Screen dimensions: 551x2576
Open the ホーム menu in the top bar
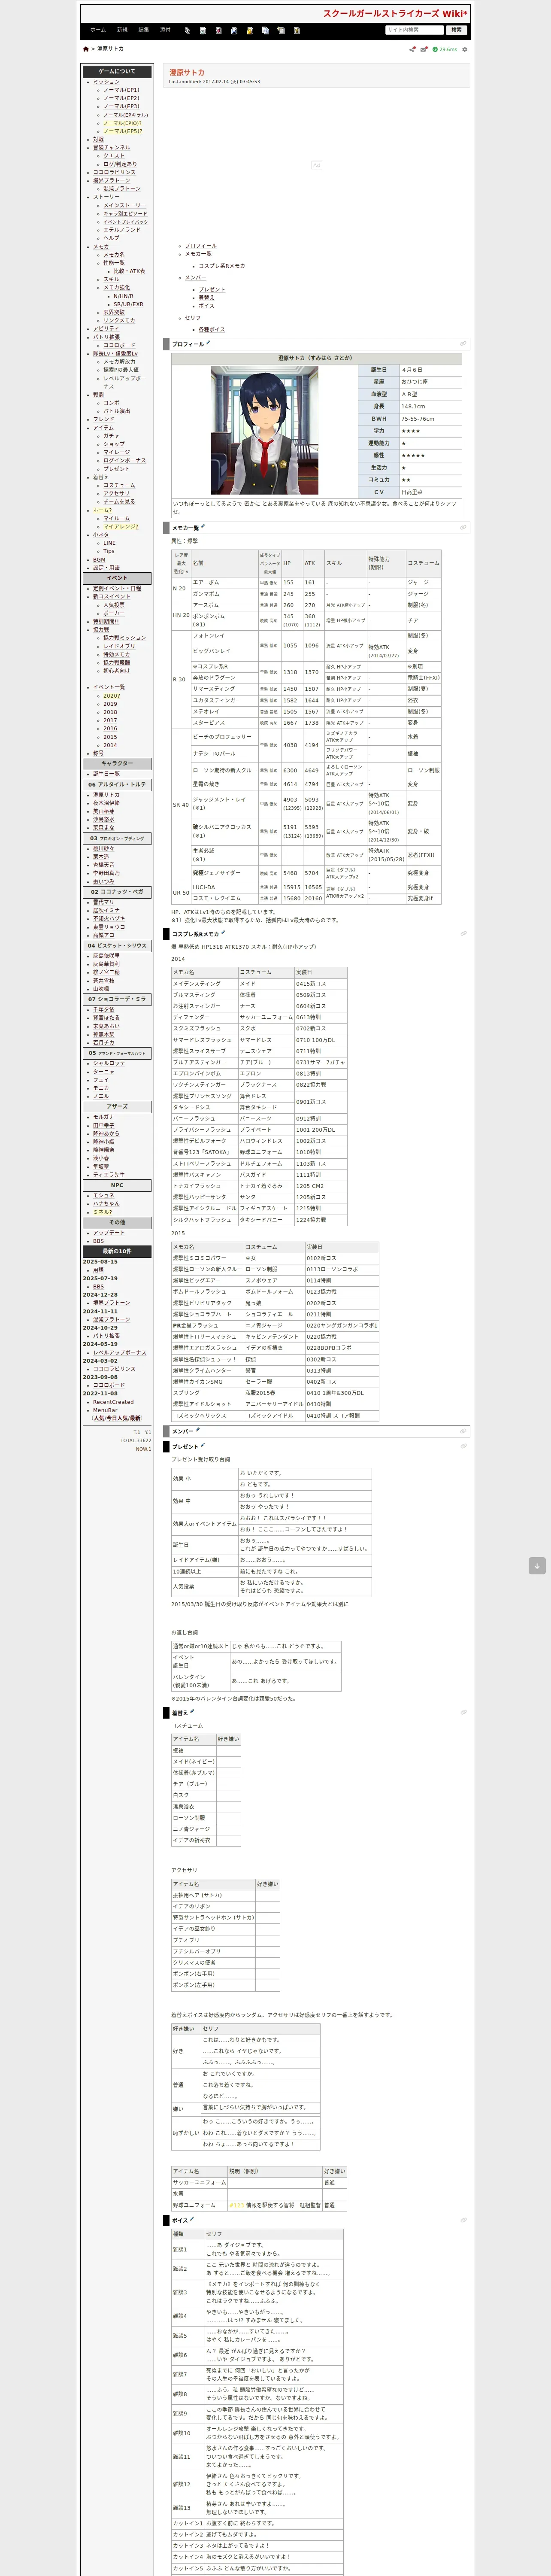[x=98, y=30]
